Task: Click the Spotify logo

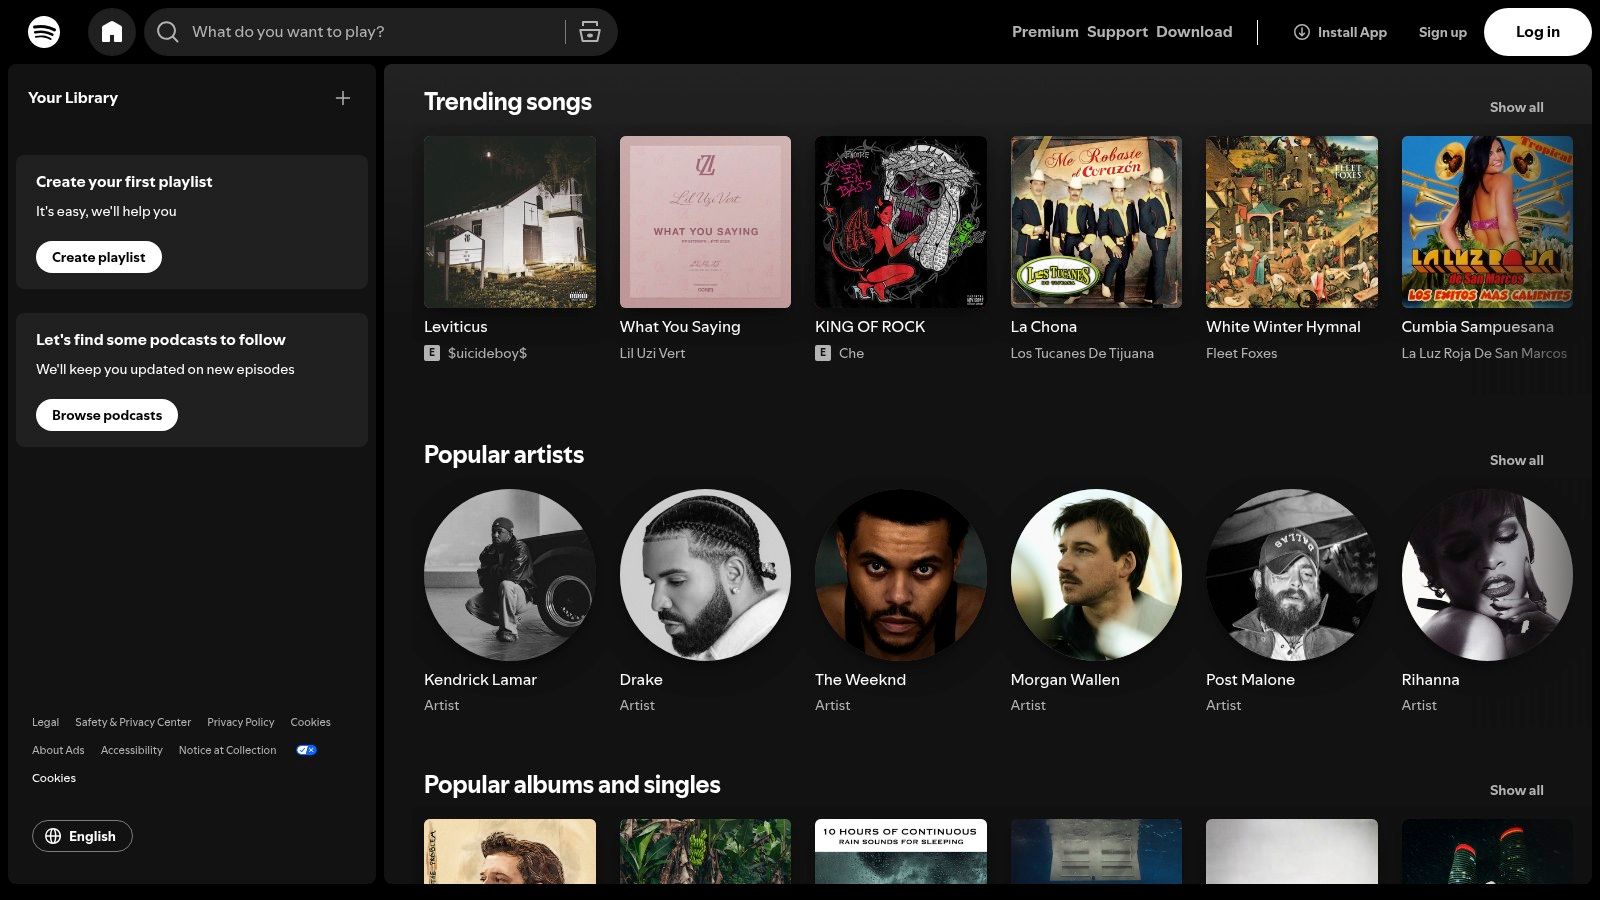Action: 41,31
